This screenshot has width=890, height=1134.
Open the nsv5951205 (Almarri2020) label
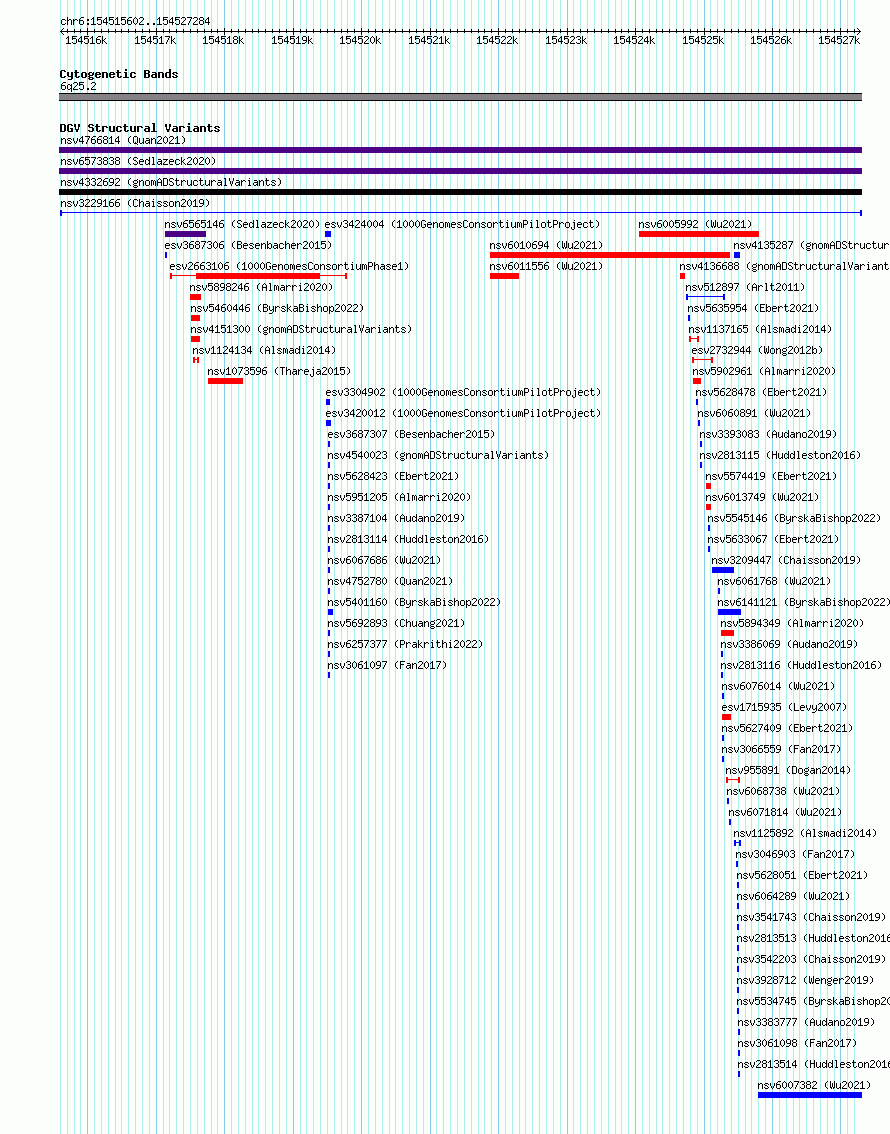[399, 497]
